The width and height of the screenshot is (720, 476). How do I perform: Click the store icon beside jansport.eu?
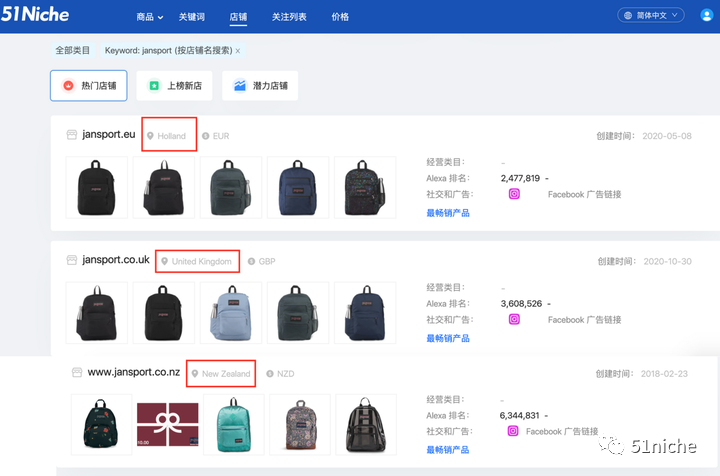(x=72, y=135)
